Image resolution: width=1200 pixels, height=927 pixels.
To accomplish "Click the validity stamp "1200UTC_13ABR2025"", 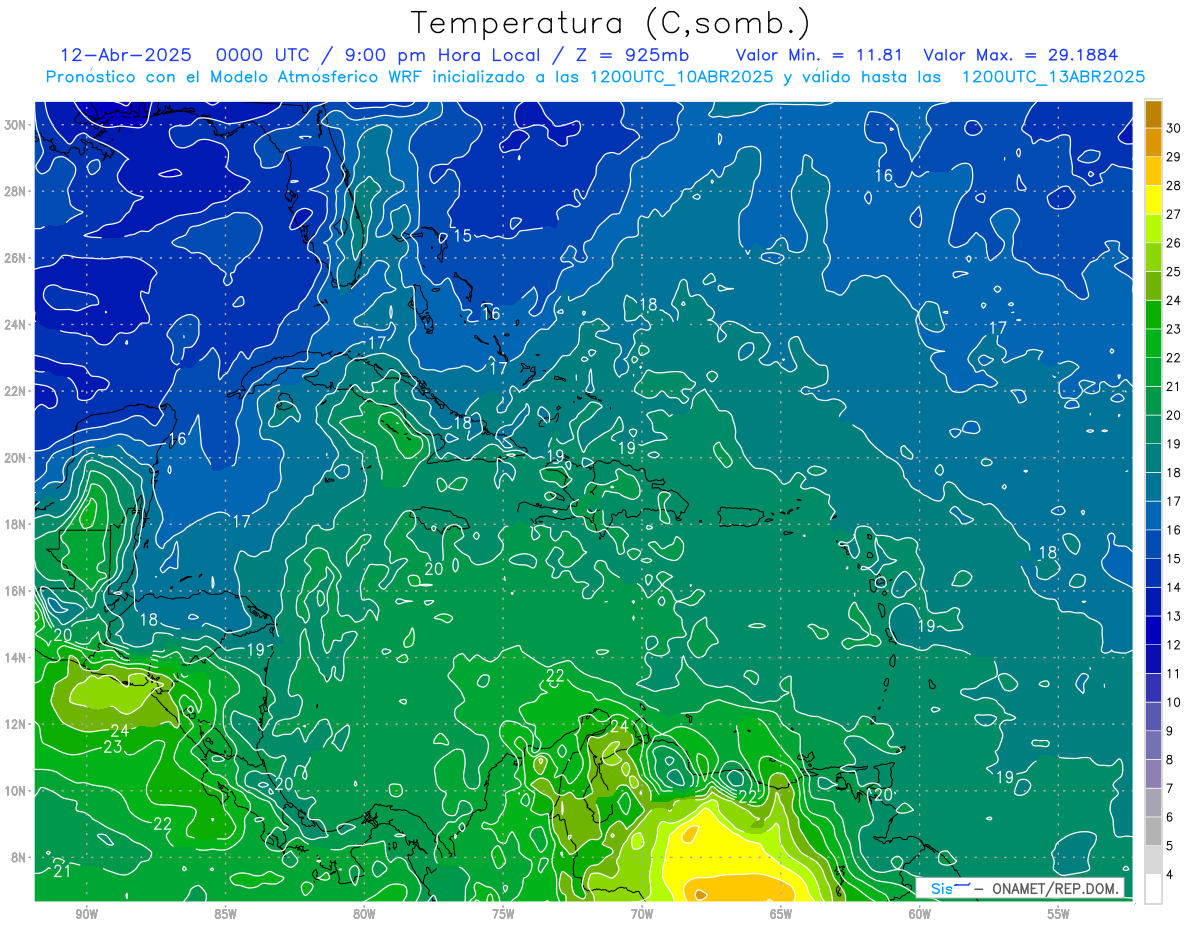I will tap(1052, 77).
